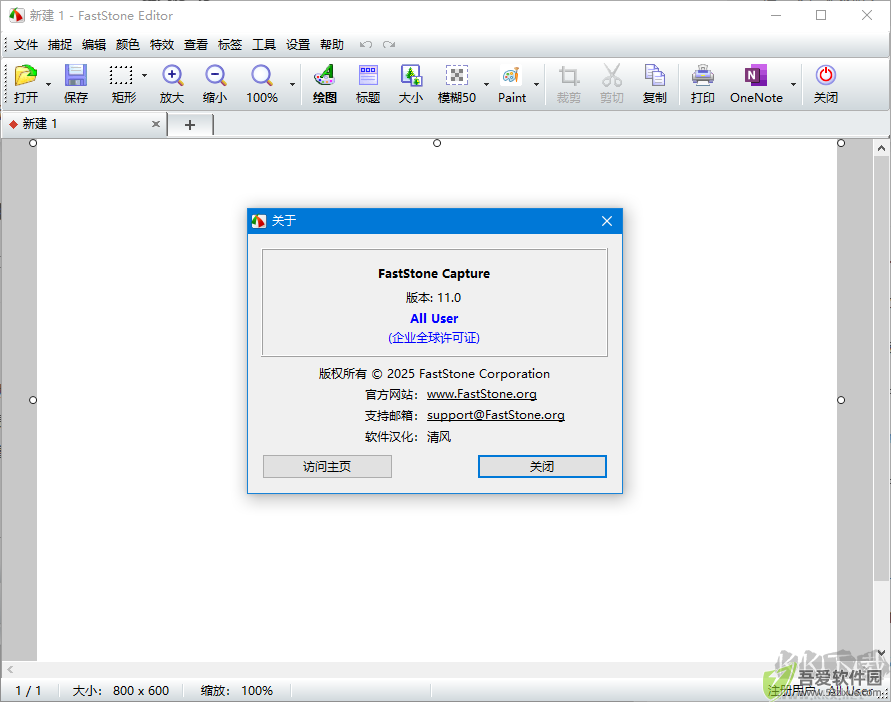Click the 剪切 scissors icon
891x702 pixels.
point(611,84)
